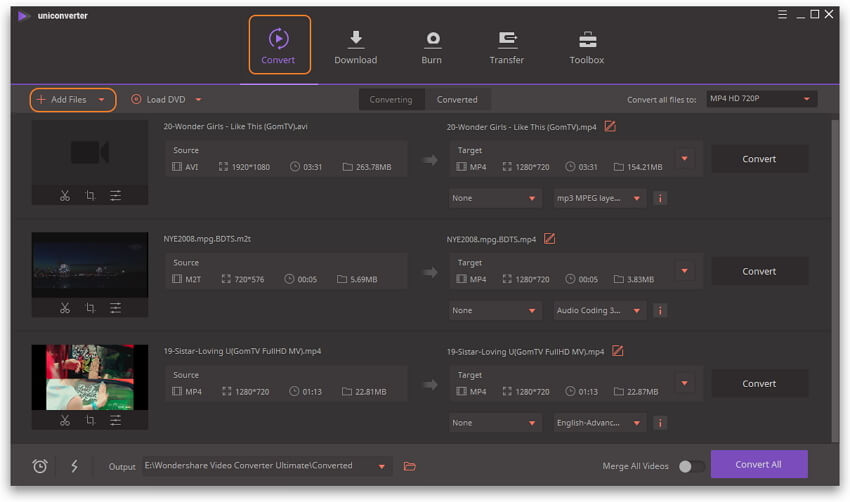Image resolution: width=850 pixels, height=502 pixels.
Task: Convert the Sistar Loving U video
Action: pos(759,383)
